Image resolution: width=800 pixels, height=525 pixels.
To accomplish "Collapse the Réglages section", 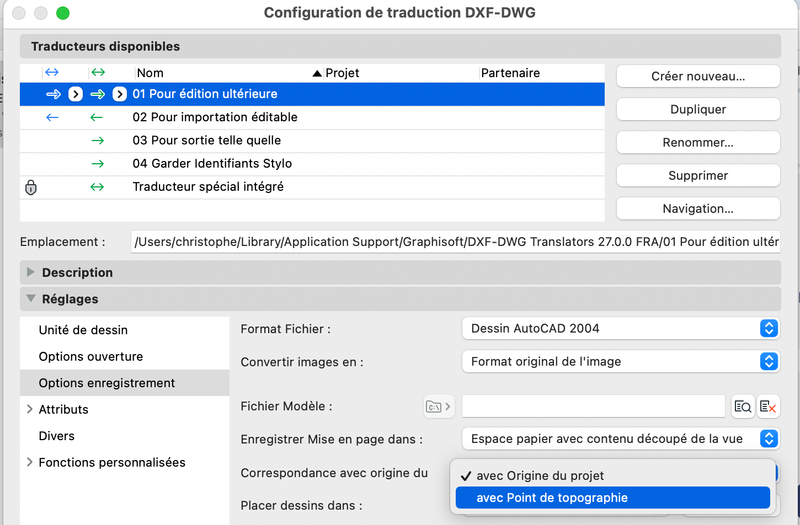I will pos(31,298).
